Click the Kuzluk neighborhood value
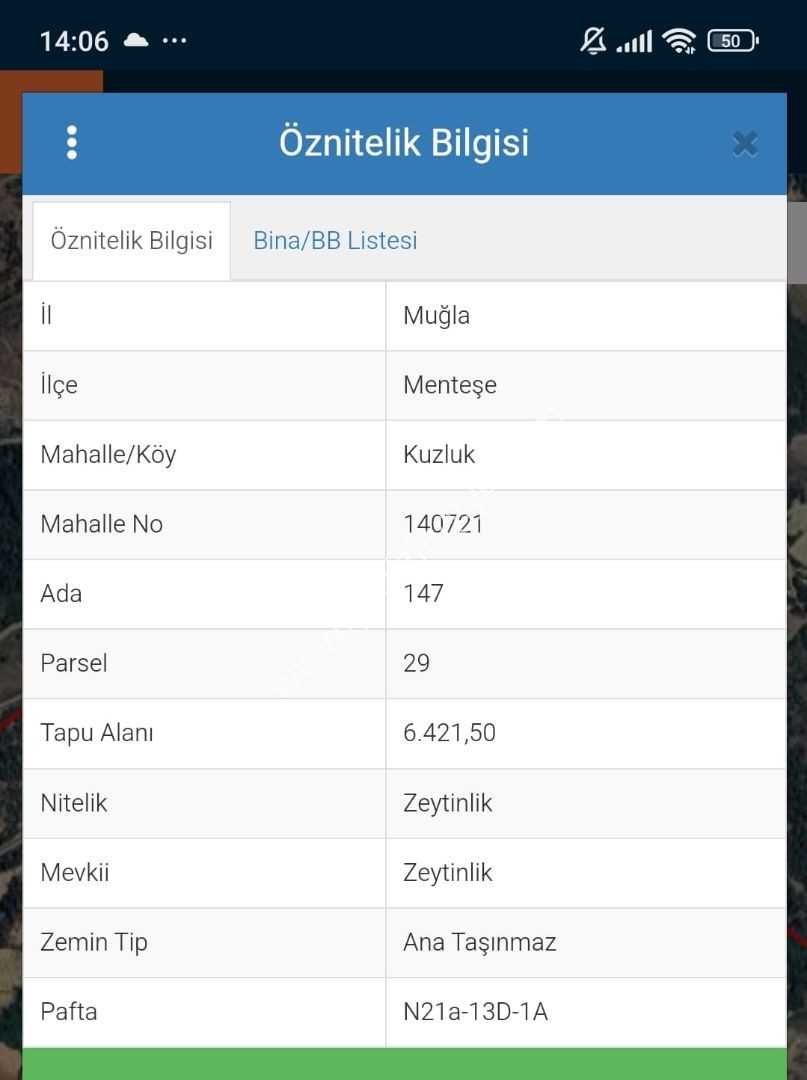This screenshot has height=1080, width=807. 439,455
